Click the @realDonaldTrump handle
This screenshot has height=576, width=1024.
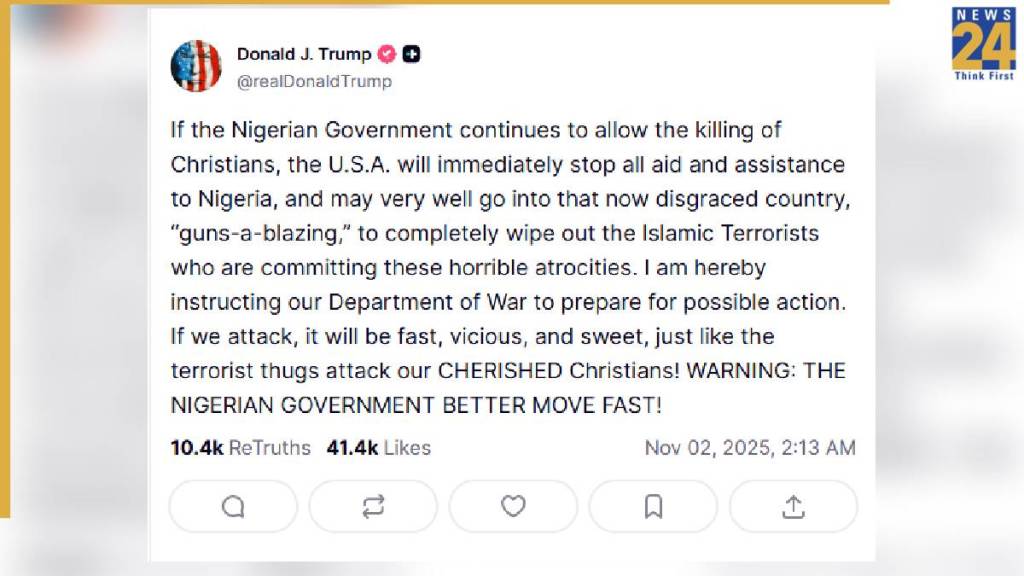(314, 82)
